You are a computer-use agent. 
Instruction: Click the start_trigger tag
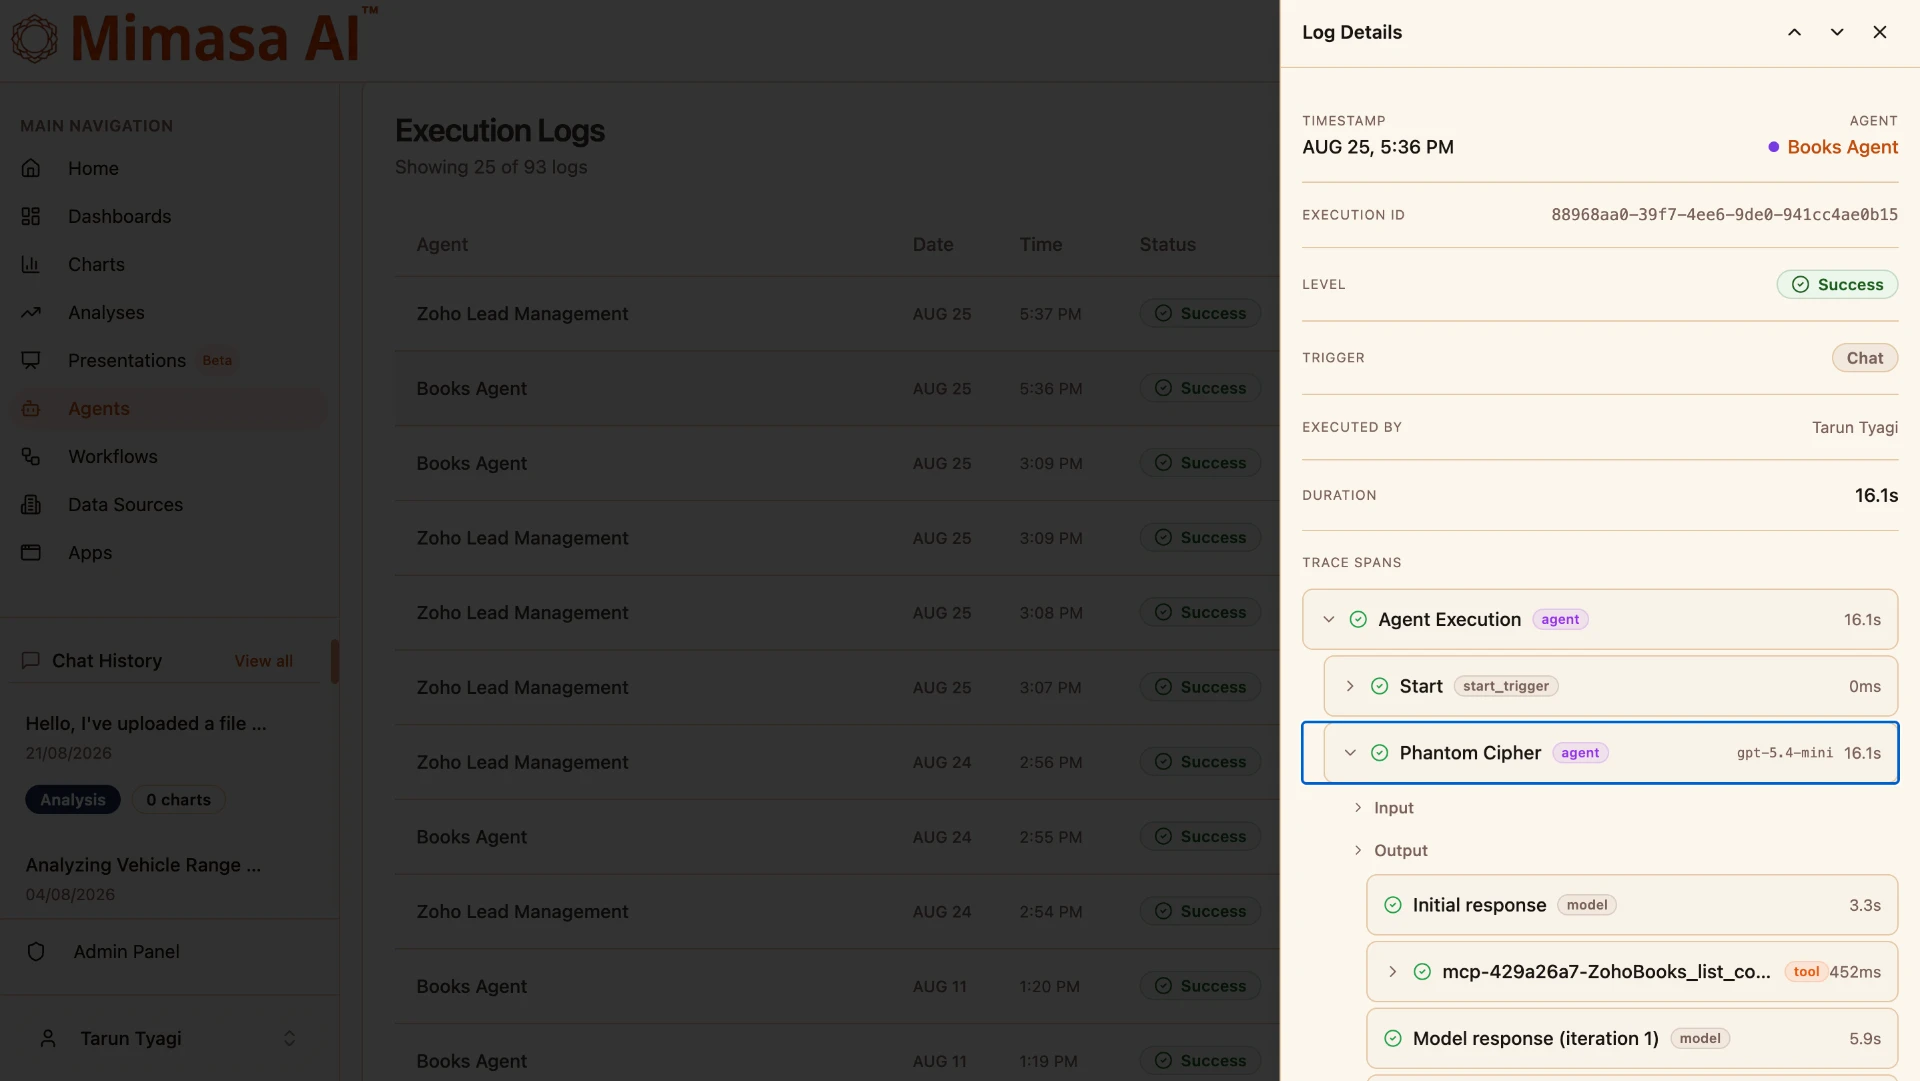(x=1505, y=686)
